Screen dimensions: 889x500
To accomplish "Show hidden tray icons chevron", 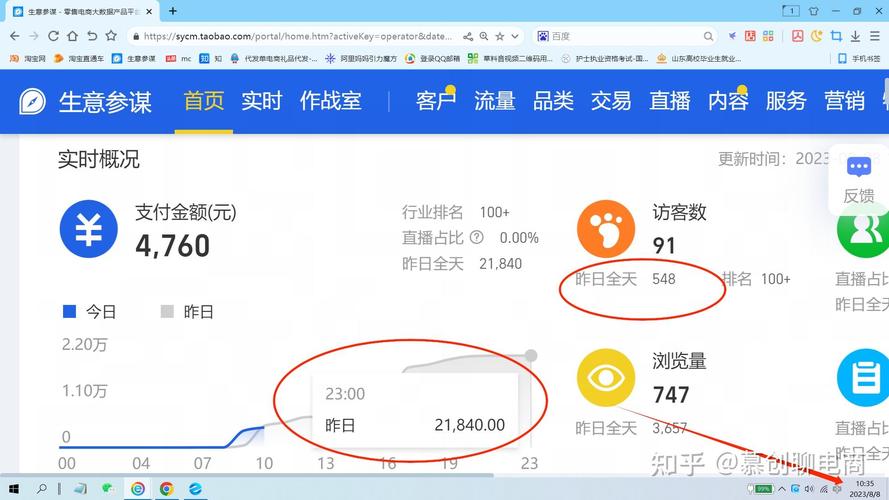I will click(x=782, y=489).
